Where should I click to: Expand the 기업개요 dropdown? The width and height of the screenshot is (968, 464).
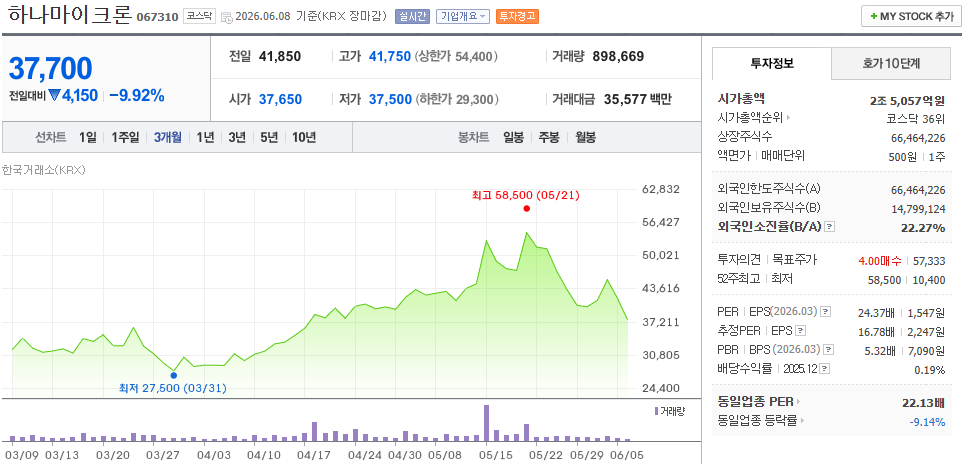click(462, 17)
